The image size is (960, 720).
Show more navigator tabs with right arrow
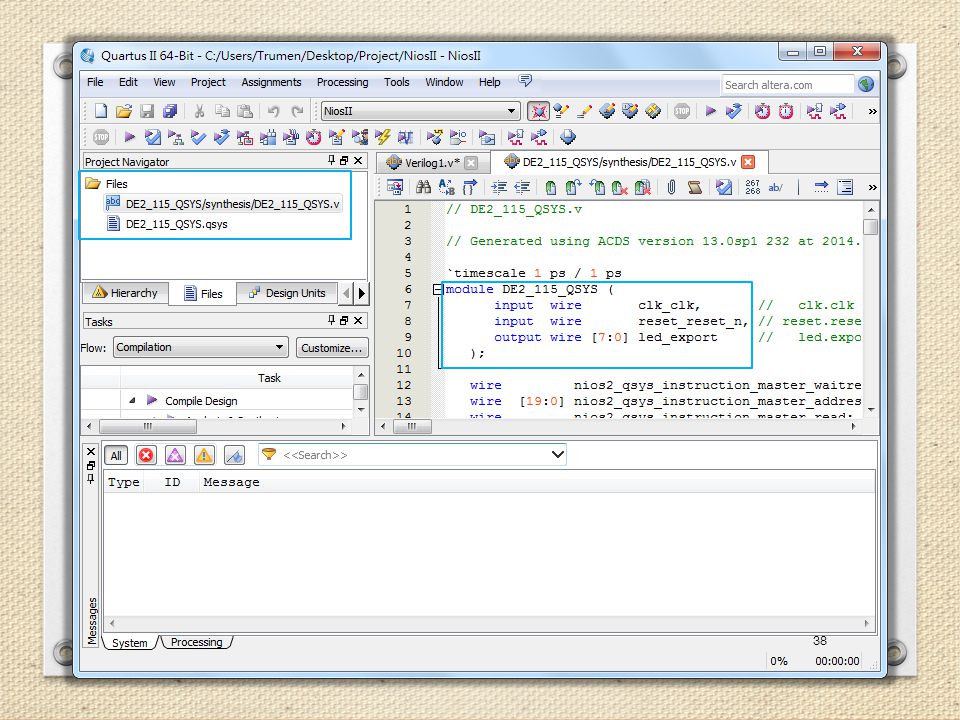[x=362, y=293]
